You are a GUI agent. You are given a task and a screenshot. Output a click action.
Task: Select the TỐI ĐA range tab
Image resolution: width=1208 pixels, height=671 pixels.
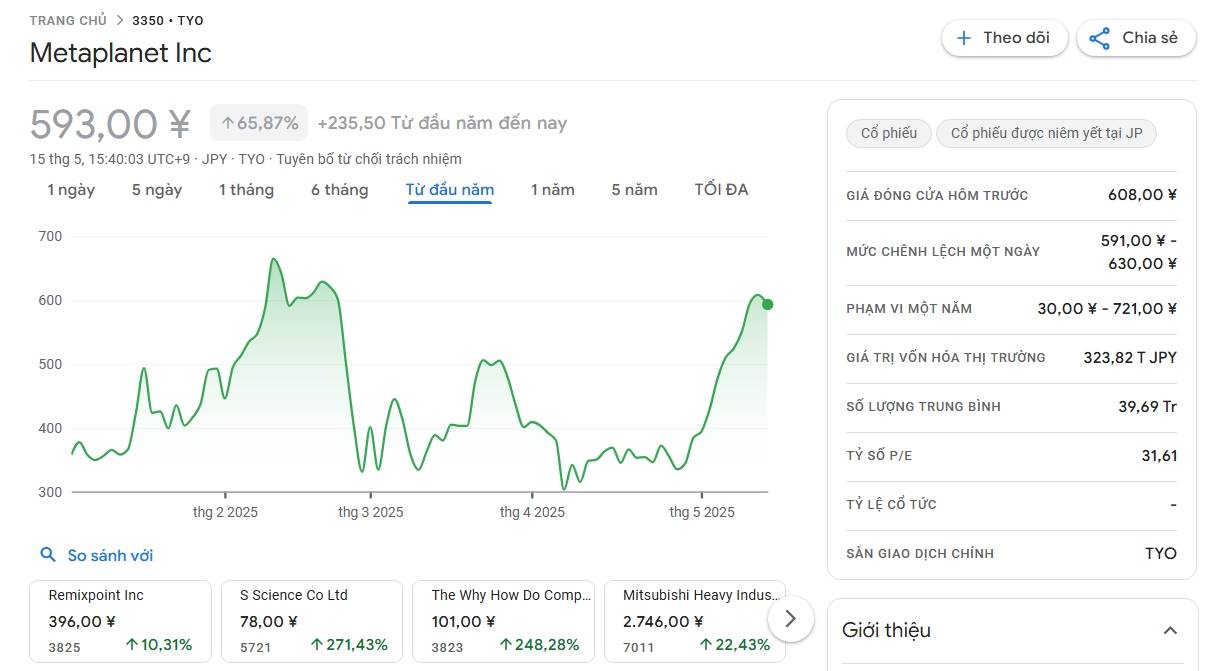(x=721, y=190)
